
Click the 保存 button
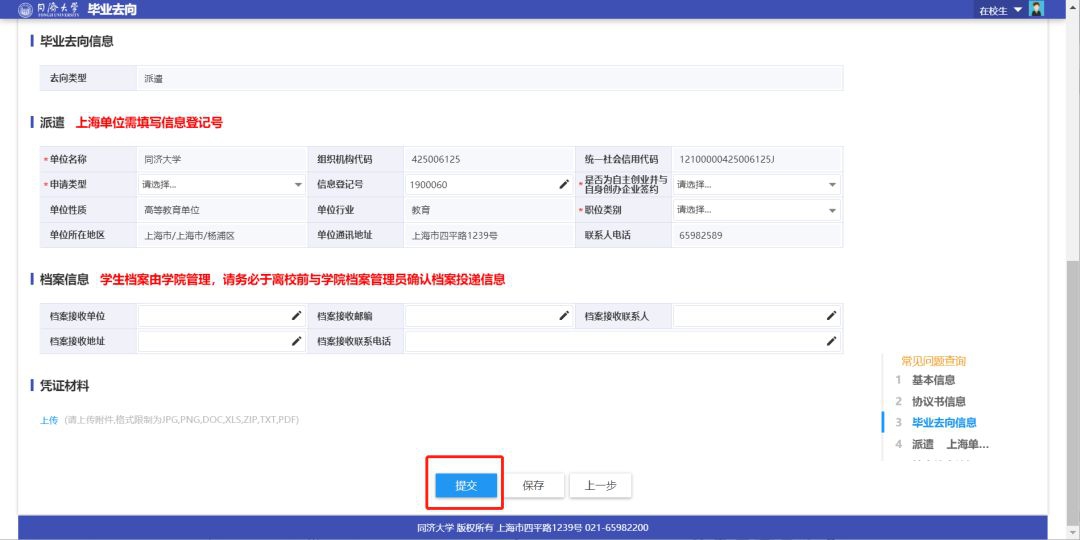[x=533, y=485]
